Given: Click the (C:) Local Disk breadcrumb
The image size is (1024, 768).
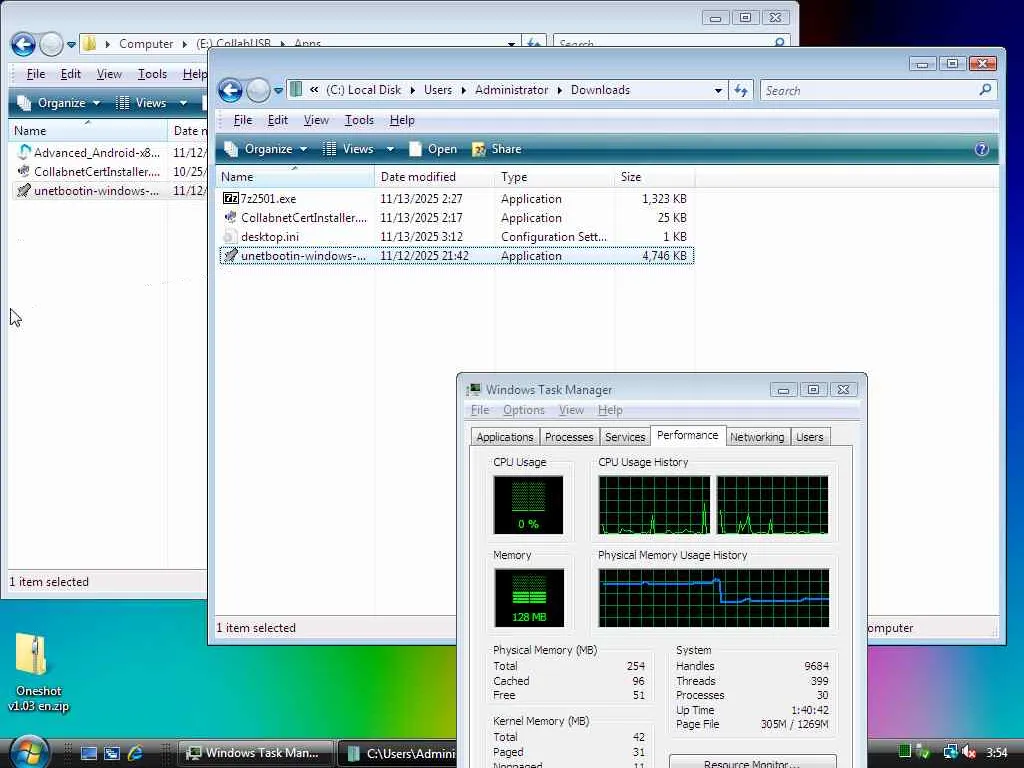Looking at the screenshot, I should click(364, 90).
